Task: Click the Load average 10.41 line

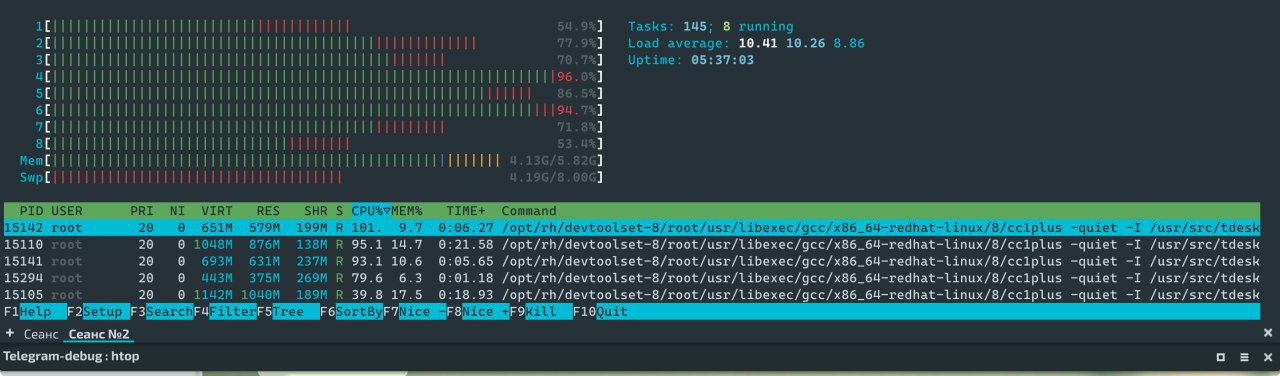Action: click(746, 43)
